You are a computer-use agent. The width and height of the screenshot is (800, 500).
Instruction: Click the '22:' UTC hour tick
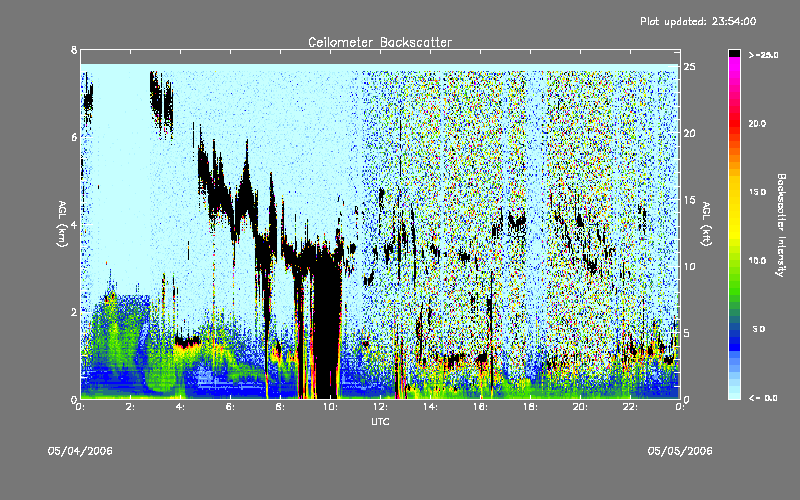click(x=630, y=407)
